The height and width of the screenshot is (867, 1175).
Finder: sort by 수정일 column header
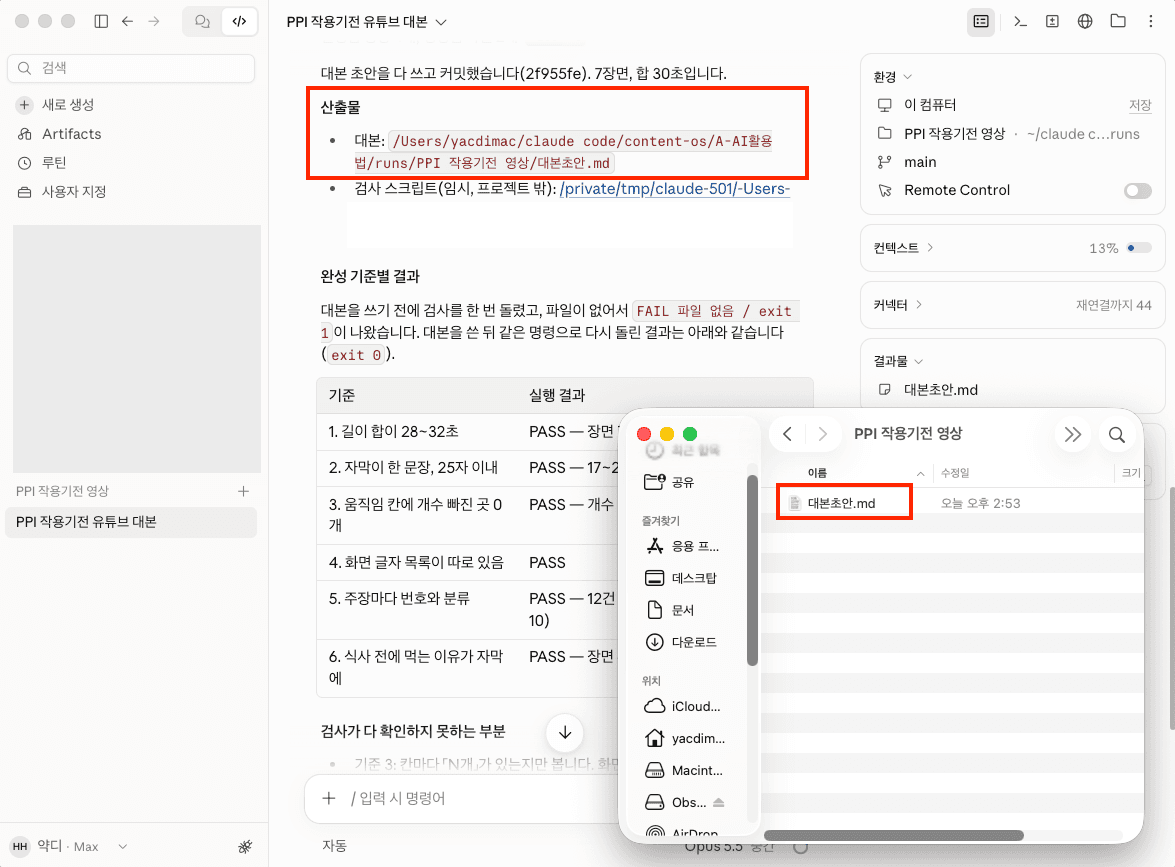(x=955, y=473)
